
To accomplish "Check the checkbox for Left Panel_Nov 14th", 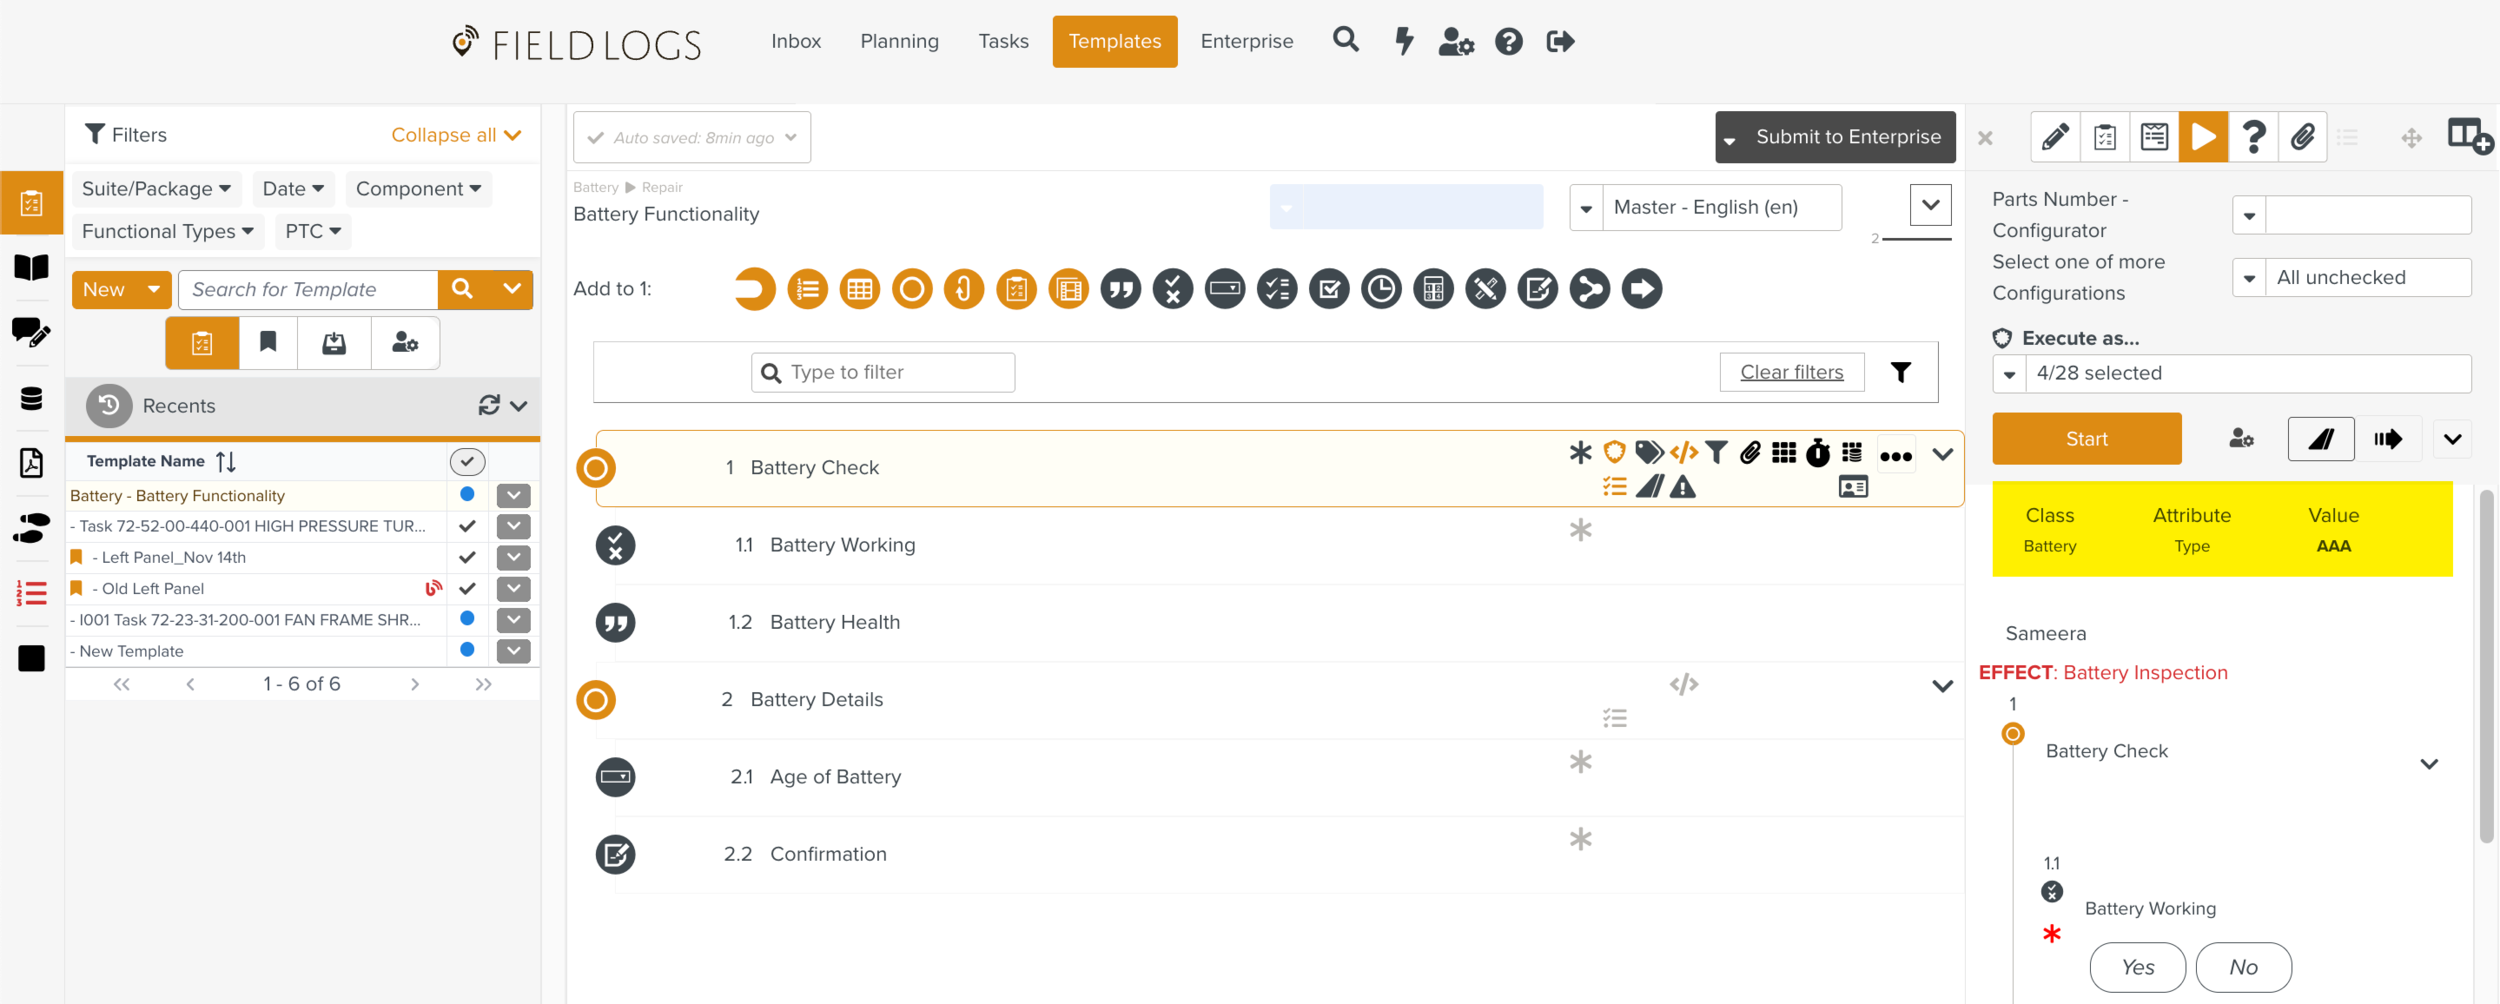I will click(466, 557).
